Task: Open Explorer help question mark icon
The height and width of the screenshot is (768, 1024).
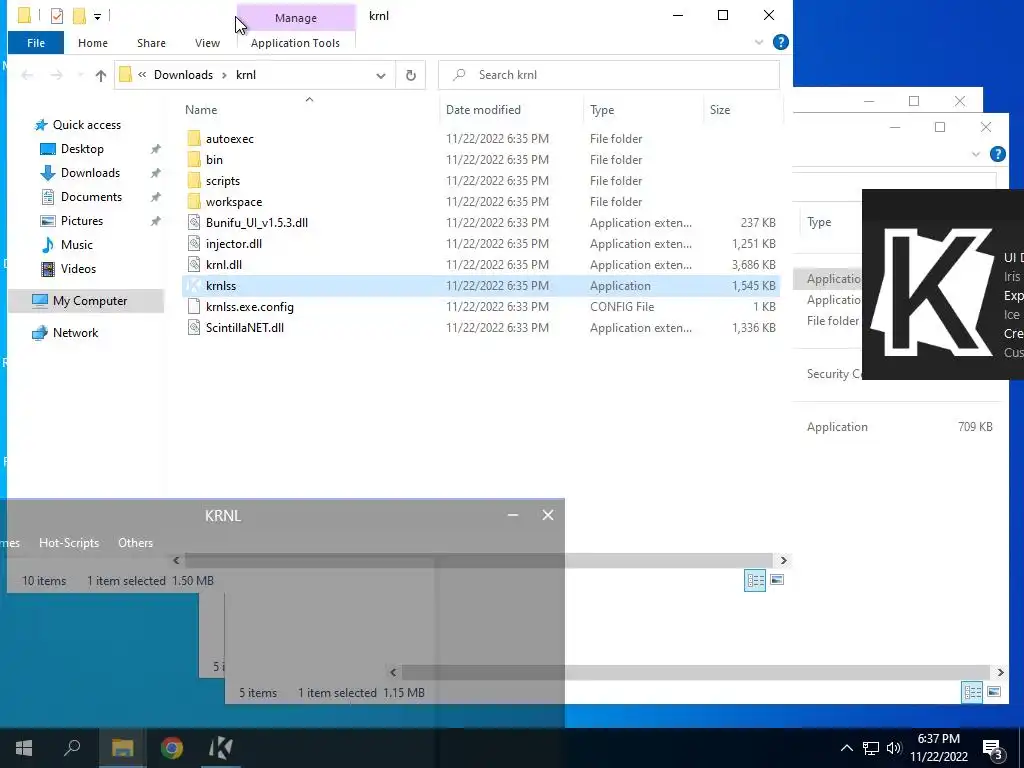Action: 780,42
